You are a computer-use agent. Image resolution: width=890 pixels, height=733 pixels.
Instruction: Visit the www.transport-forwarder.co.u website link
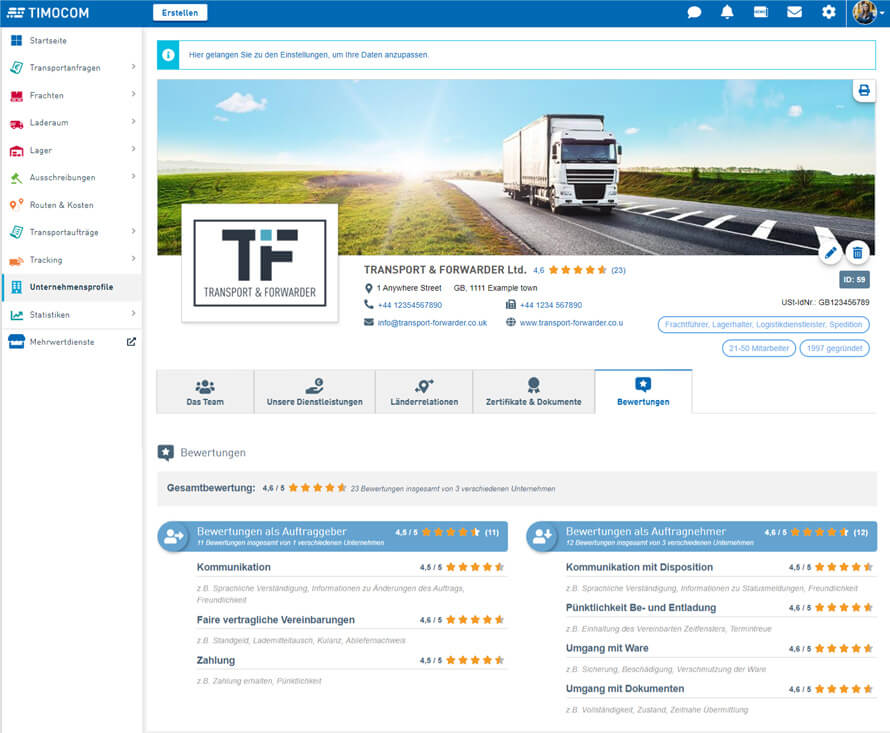pyautogui.click(x=571, y=323)
